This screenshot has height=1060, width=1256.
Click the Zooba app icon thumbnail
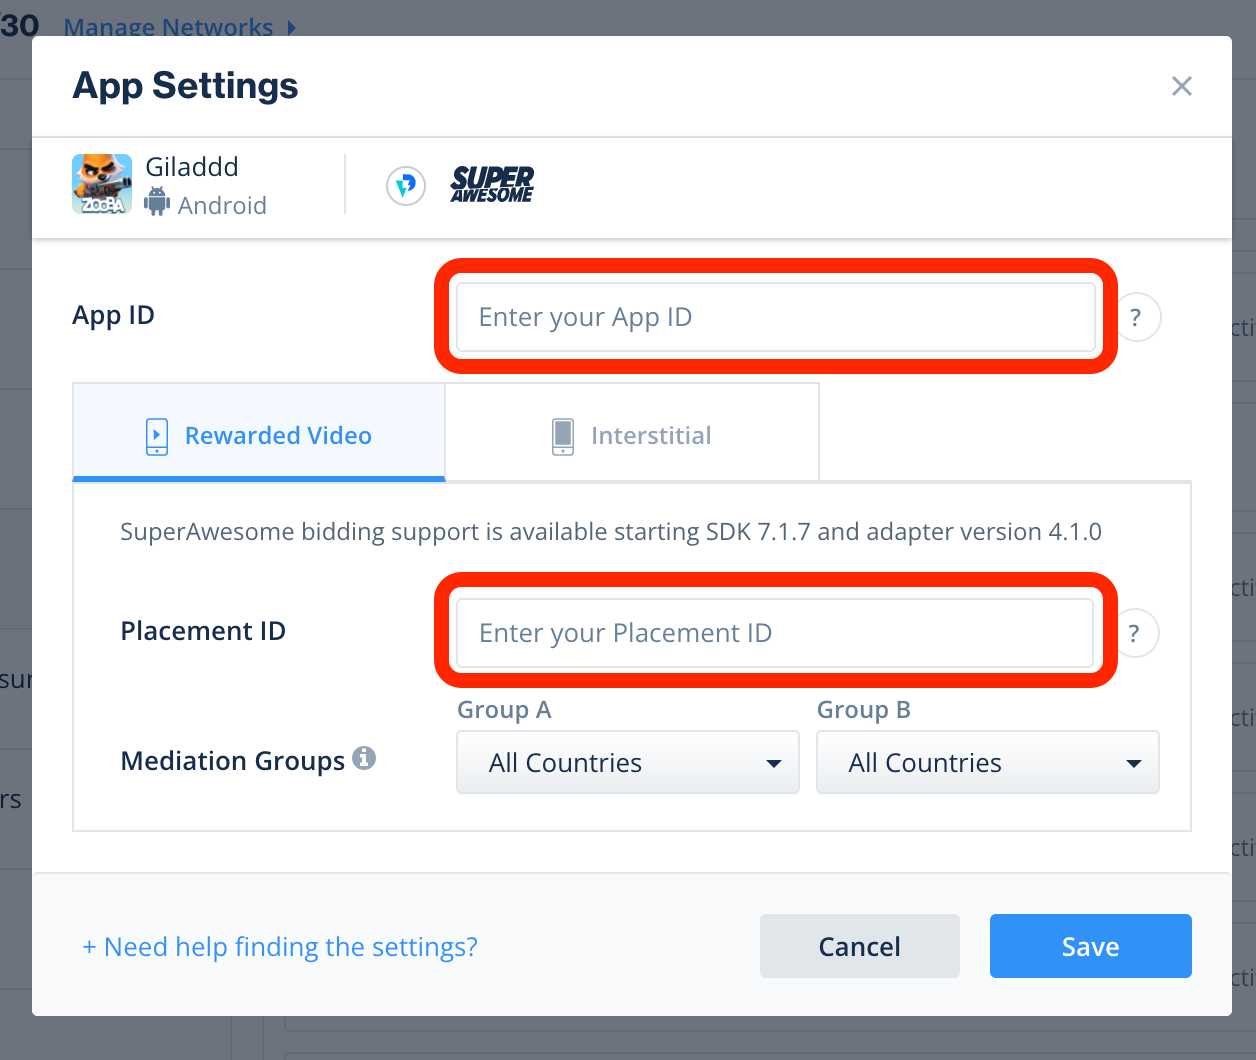[x=102, y=184]
